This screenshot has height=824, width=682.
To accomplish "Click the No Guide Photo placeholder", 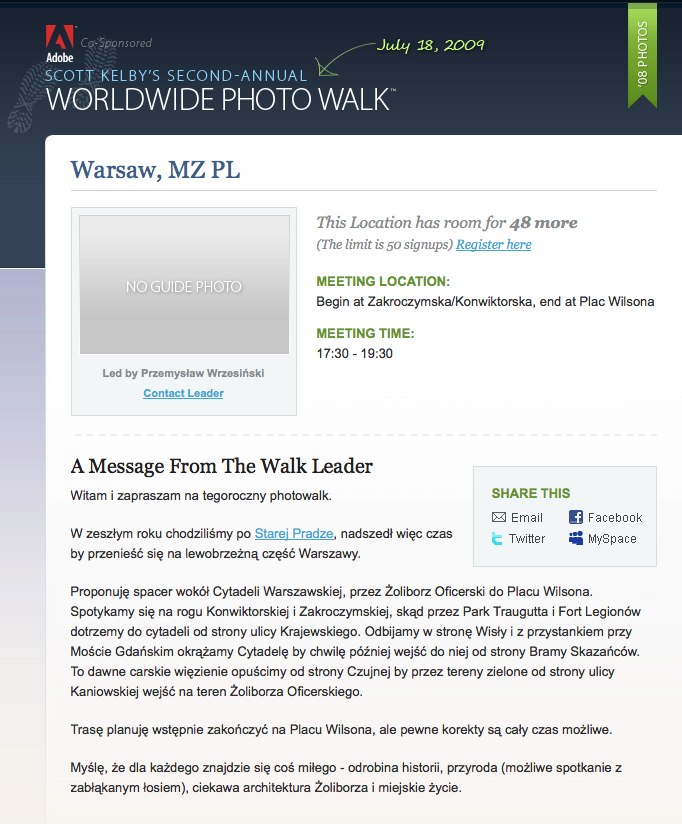I will coord(184,284).
